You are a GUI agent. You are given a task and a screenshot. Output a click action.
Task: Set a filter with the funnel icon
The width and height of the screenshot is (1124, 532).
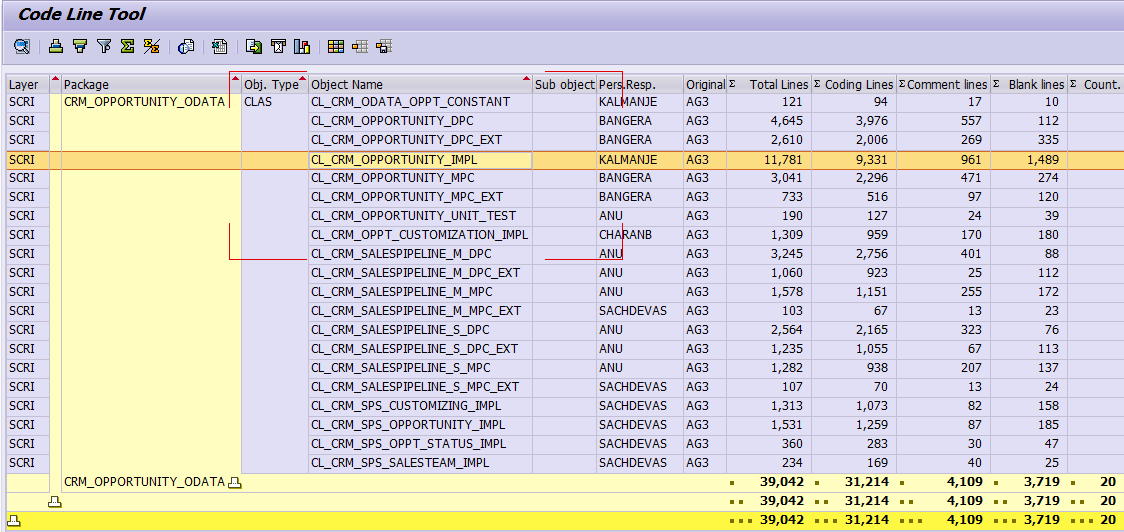pos(104,47)
